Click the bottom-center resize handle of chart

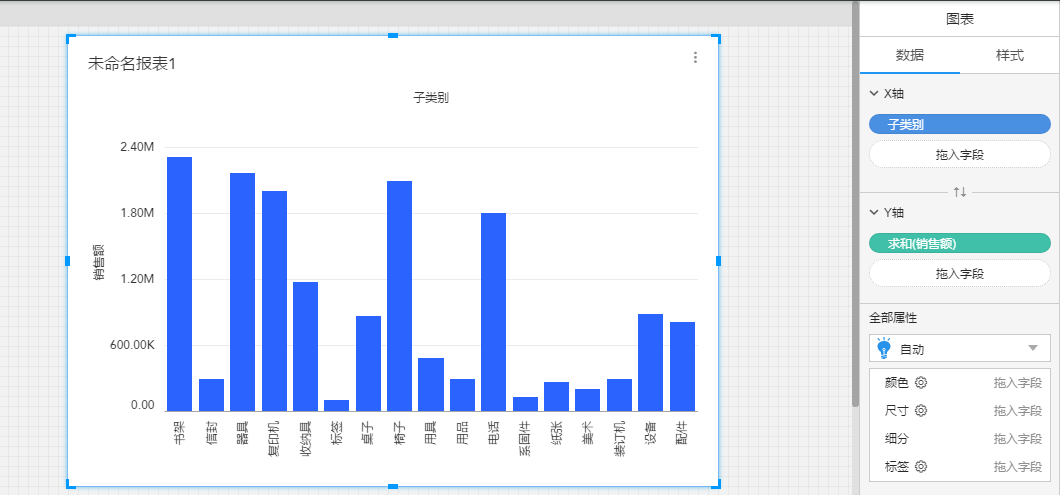pyautogui.click(x=393, y=486)
